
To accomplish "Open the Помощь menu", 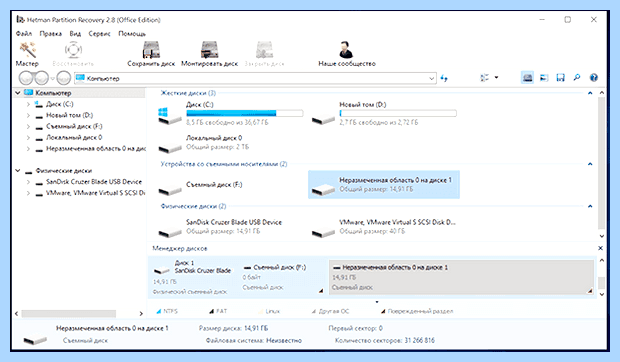I will 132,34.
